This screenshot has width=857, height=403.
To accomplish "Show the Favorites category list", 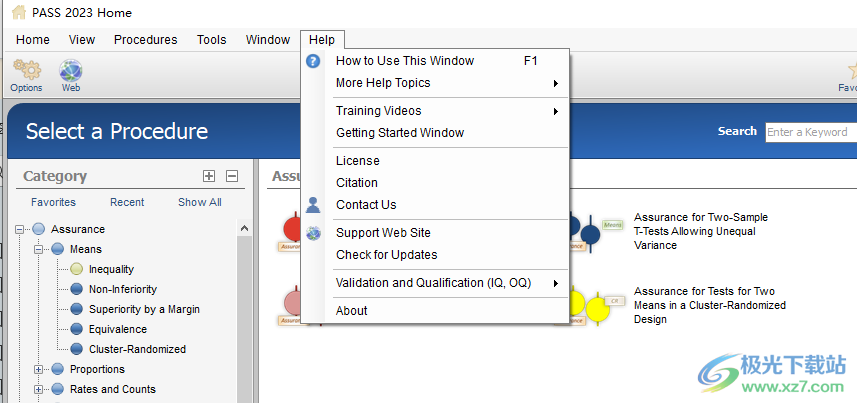I will point(54,202).
